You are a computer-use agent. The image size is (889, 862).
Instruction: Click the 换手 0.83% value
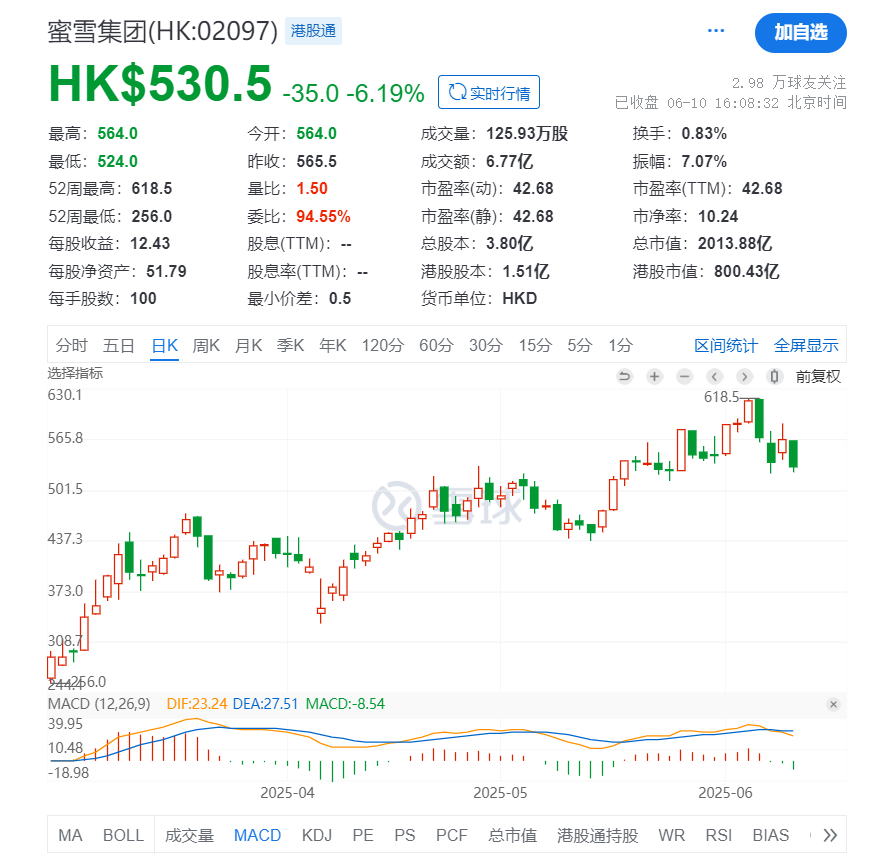point(704,134)
